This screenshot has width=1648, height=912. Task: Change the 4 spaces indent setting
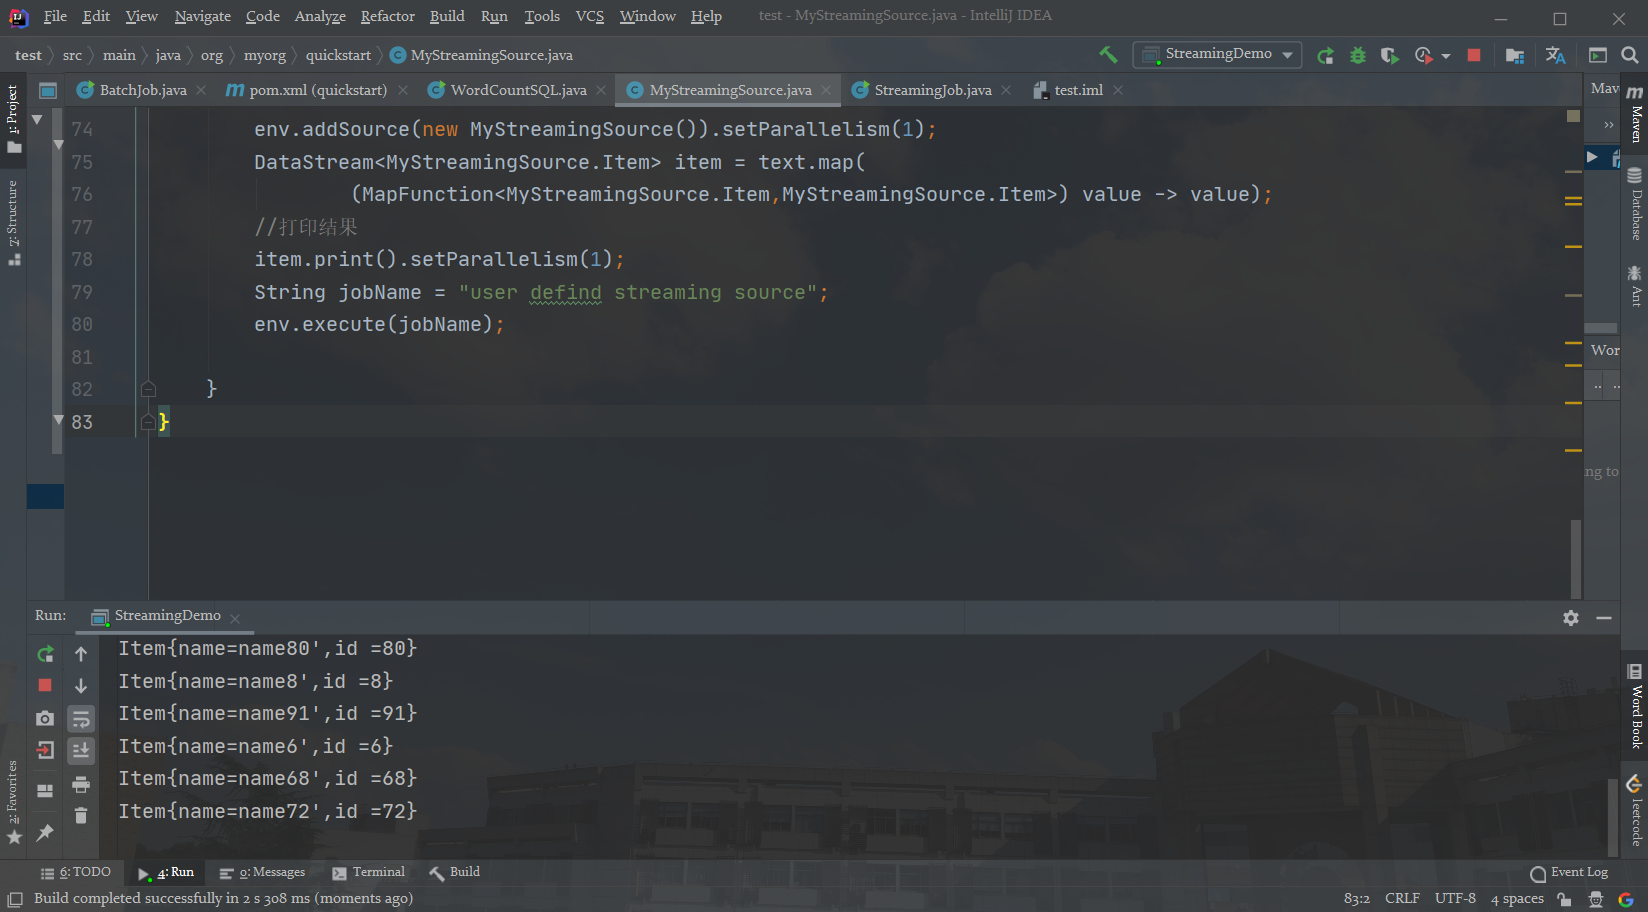(x=1517, y=898)
